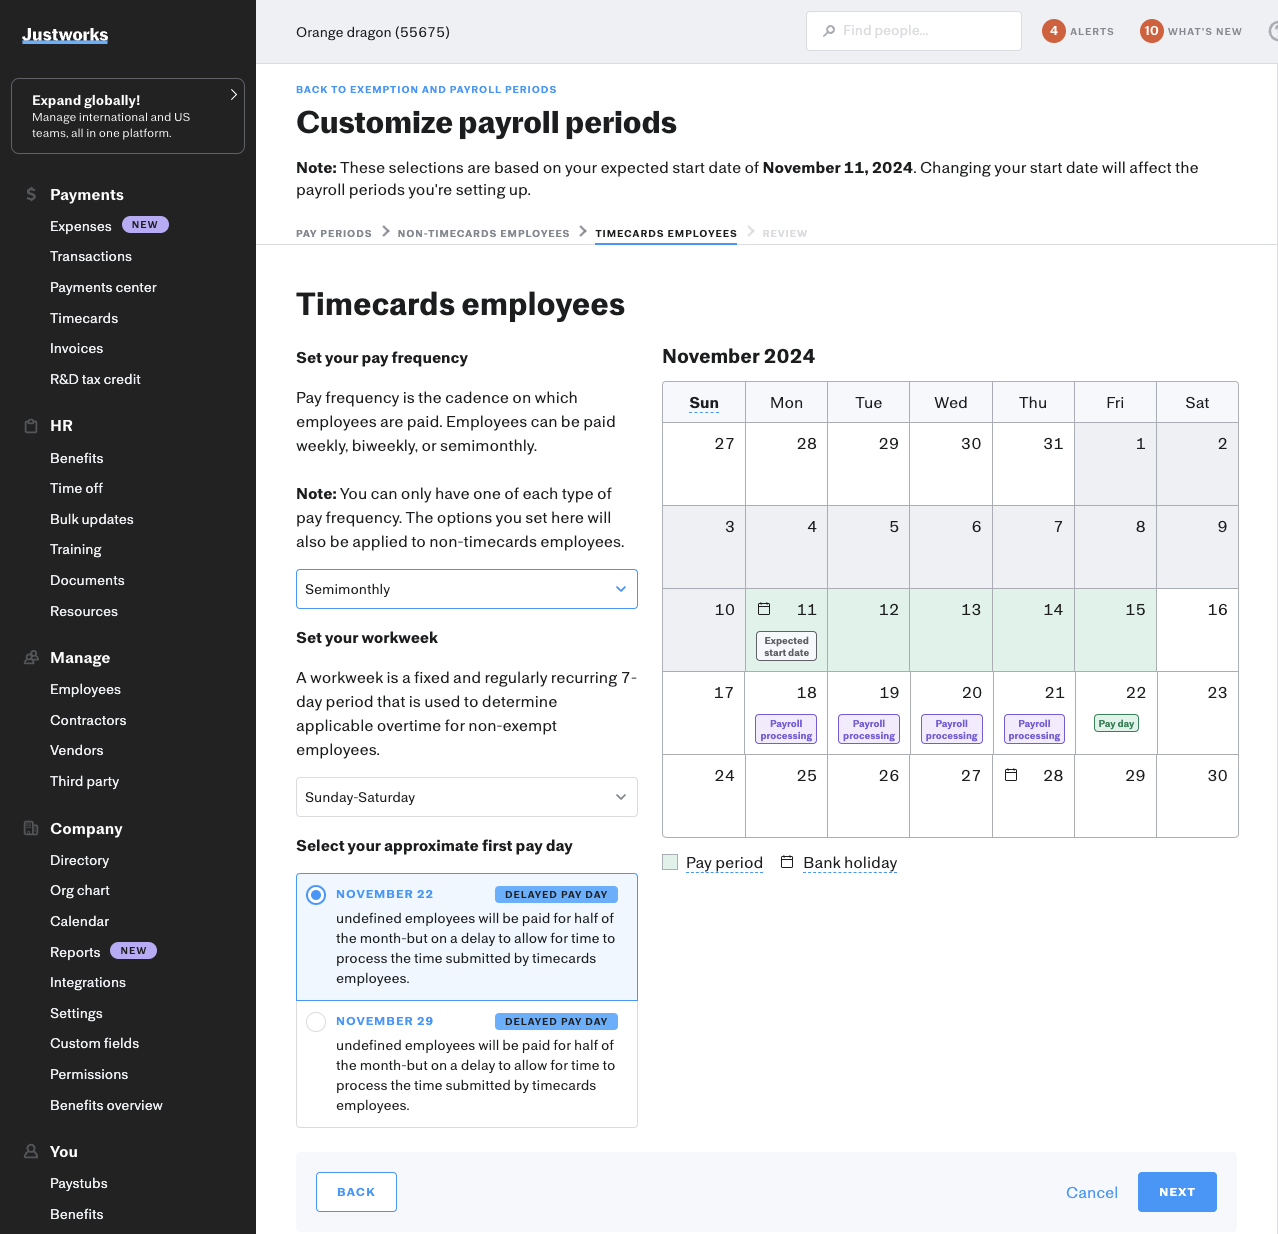
Task: Select the November 22 pay day option
Action: pos(316,894)
